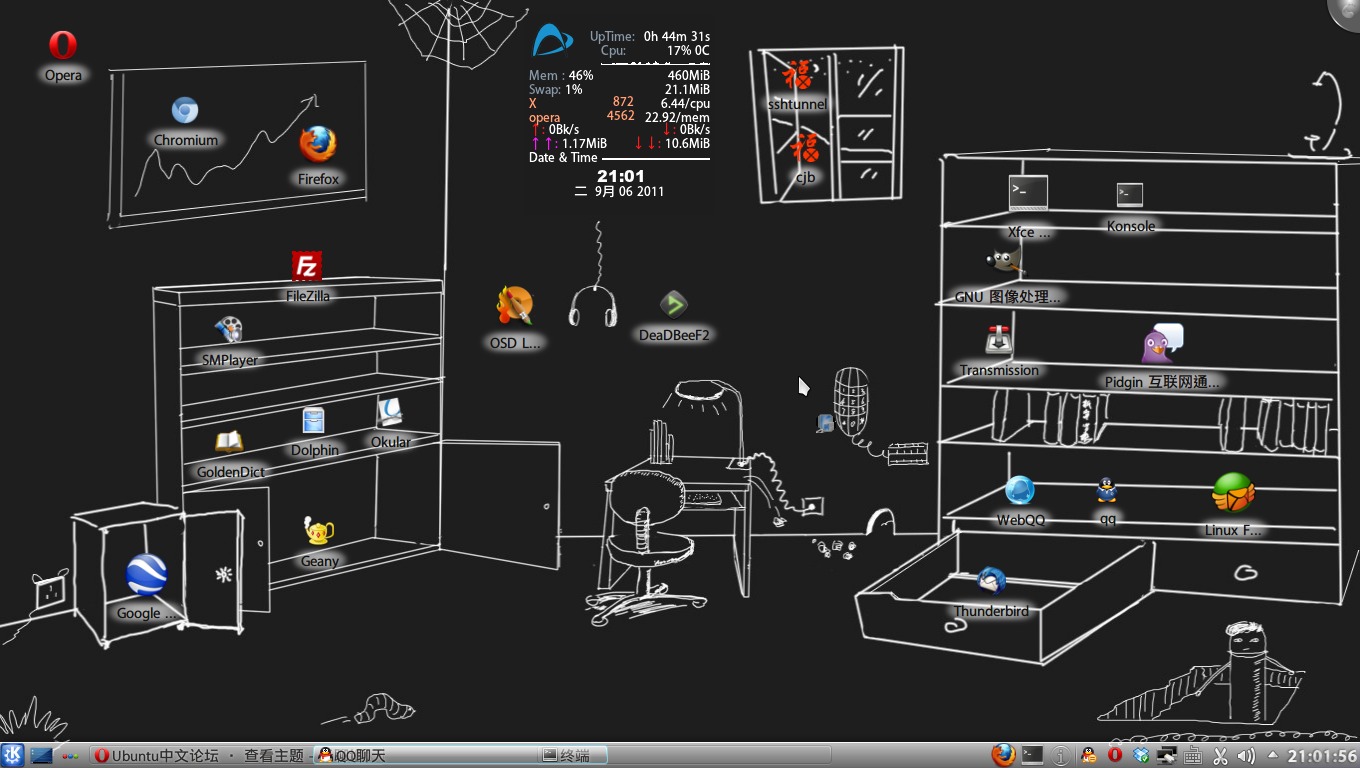Screen dimensions: 1360x768
Task: Click the Opera system tray icon
Action: (x=1114, y=755)
